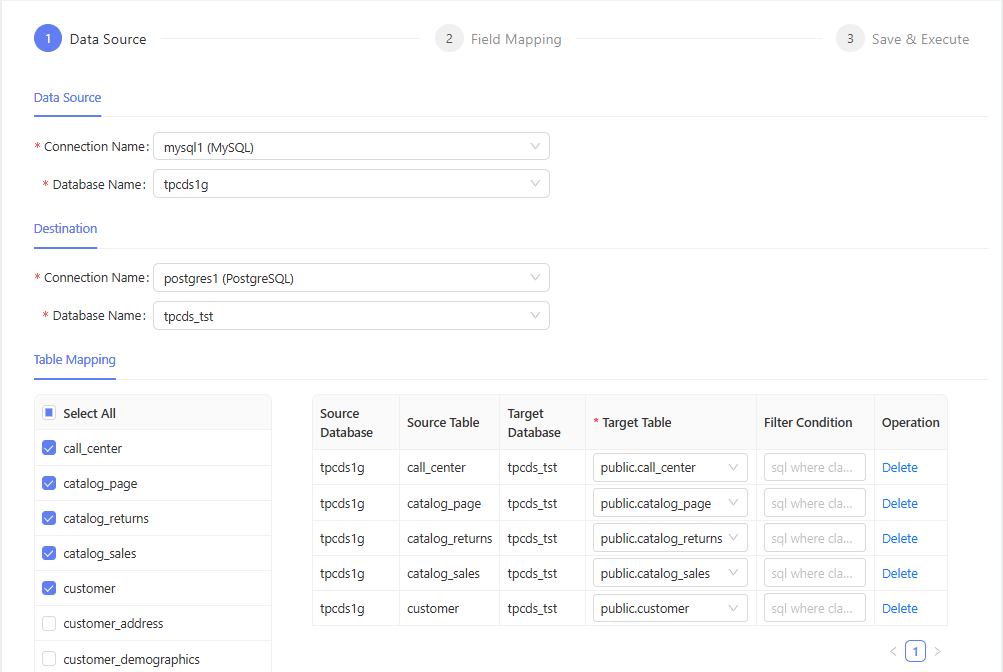This screenshot has height=672, width=1003.
Task: Click filter condition input for call_center
Action: pyautogui.click(x=814, y=468)
